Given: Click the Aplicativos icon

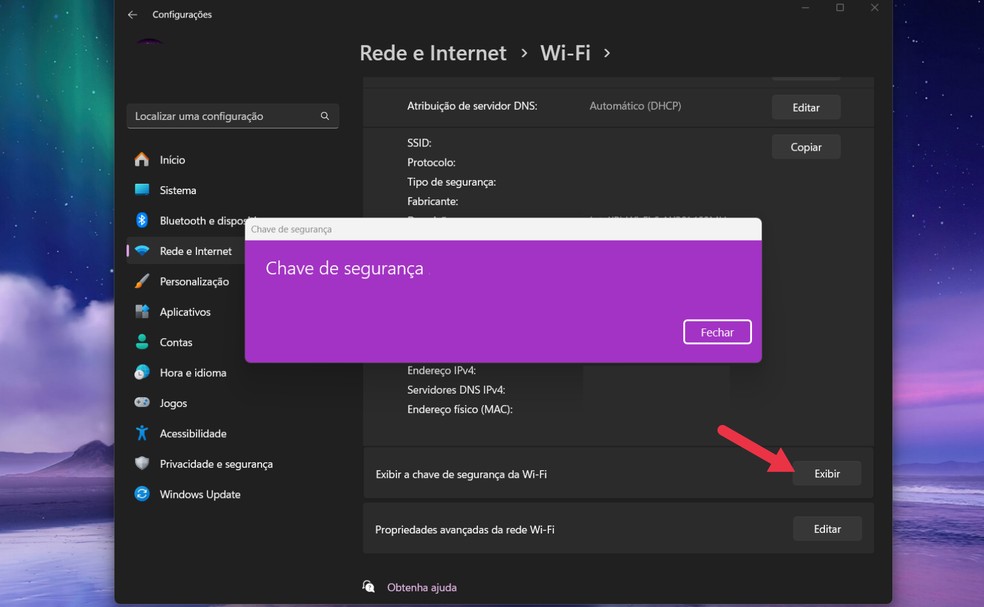Looking at the screenshot, I should [x=142, y=311].
